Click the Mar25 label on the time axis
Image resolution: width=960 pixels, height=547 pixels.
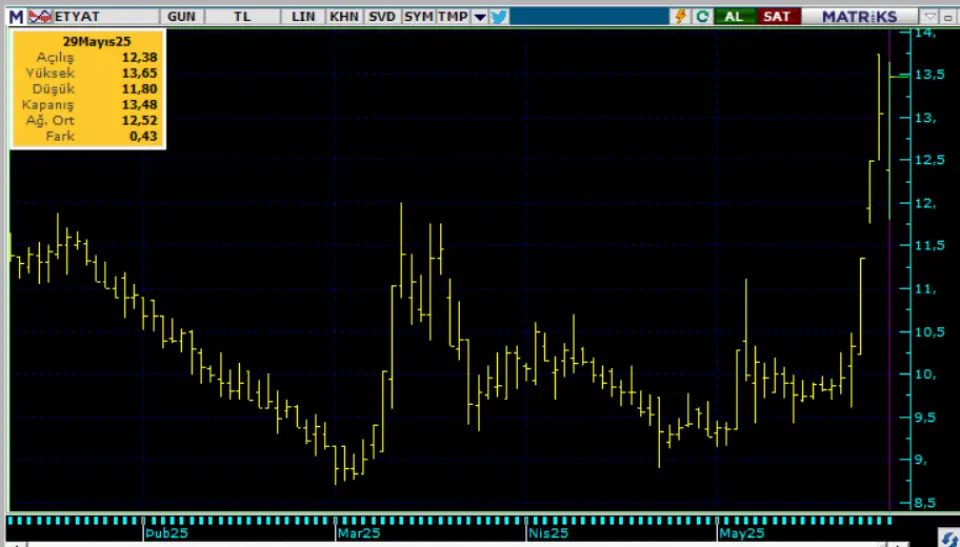coord(359,533)
